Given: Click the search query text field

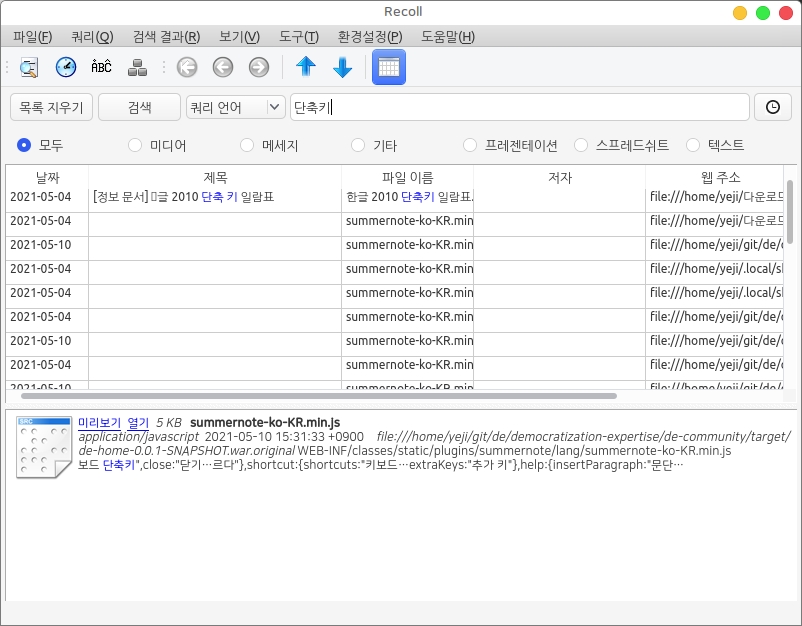Looking at the screenshot, I should (x=518, y=107).
